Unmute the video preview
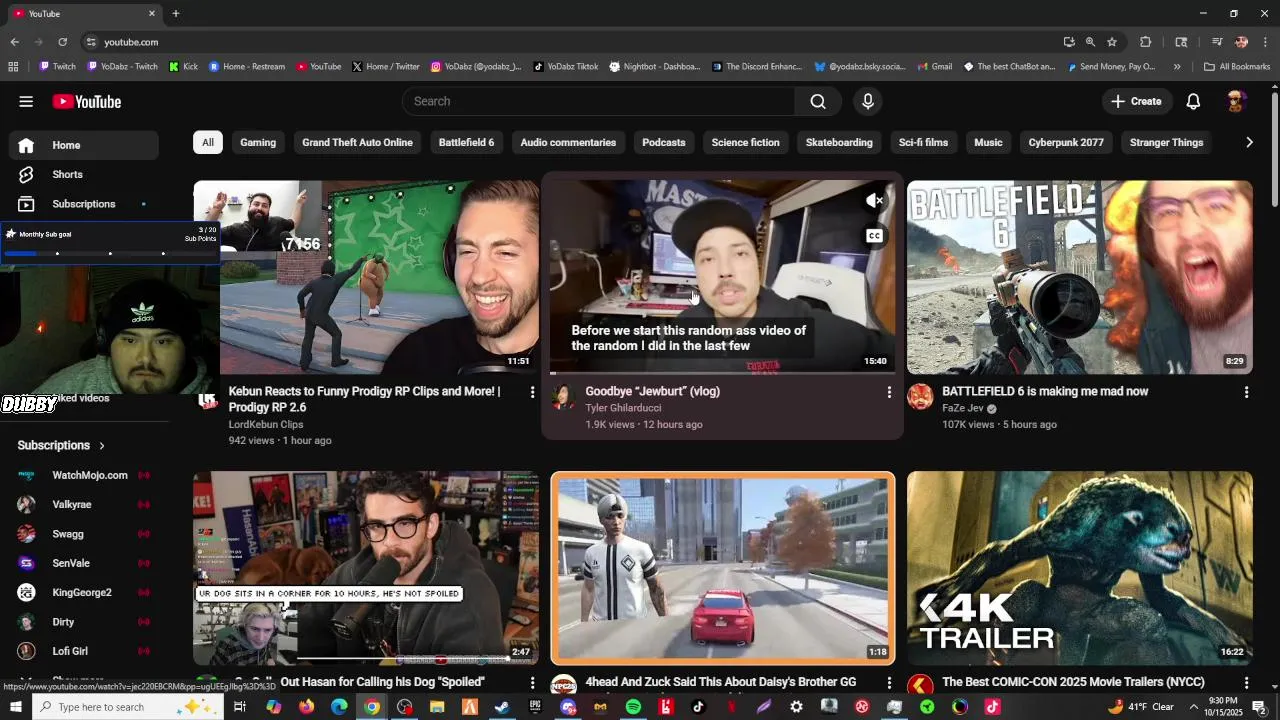 [x=874, y=201]
